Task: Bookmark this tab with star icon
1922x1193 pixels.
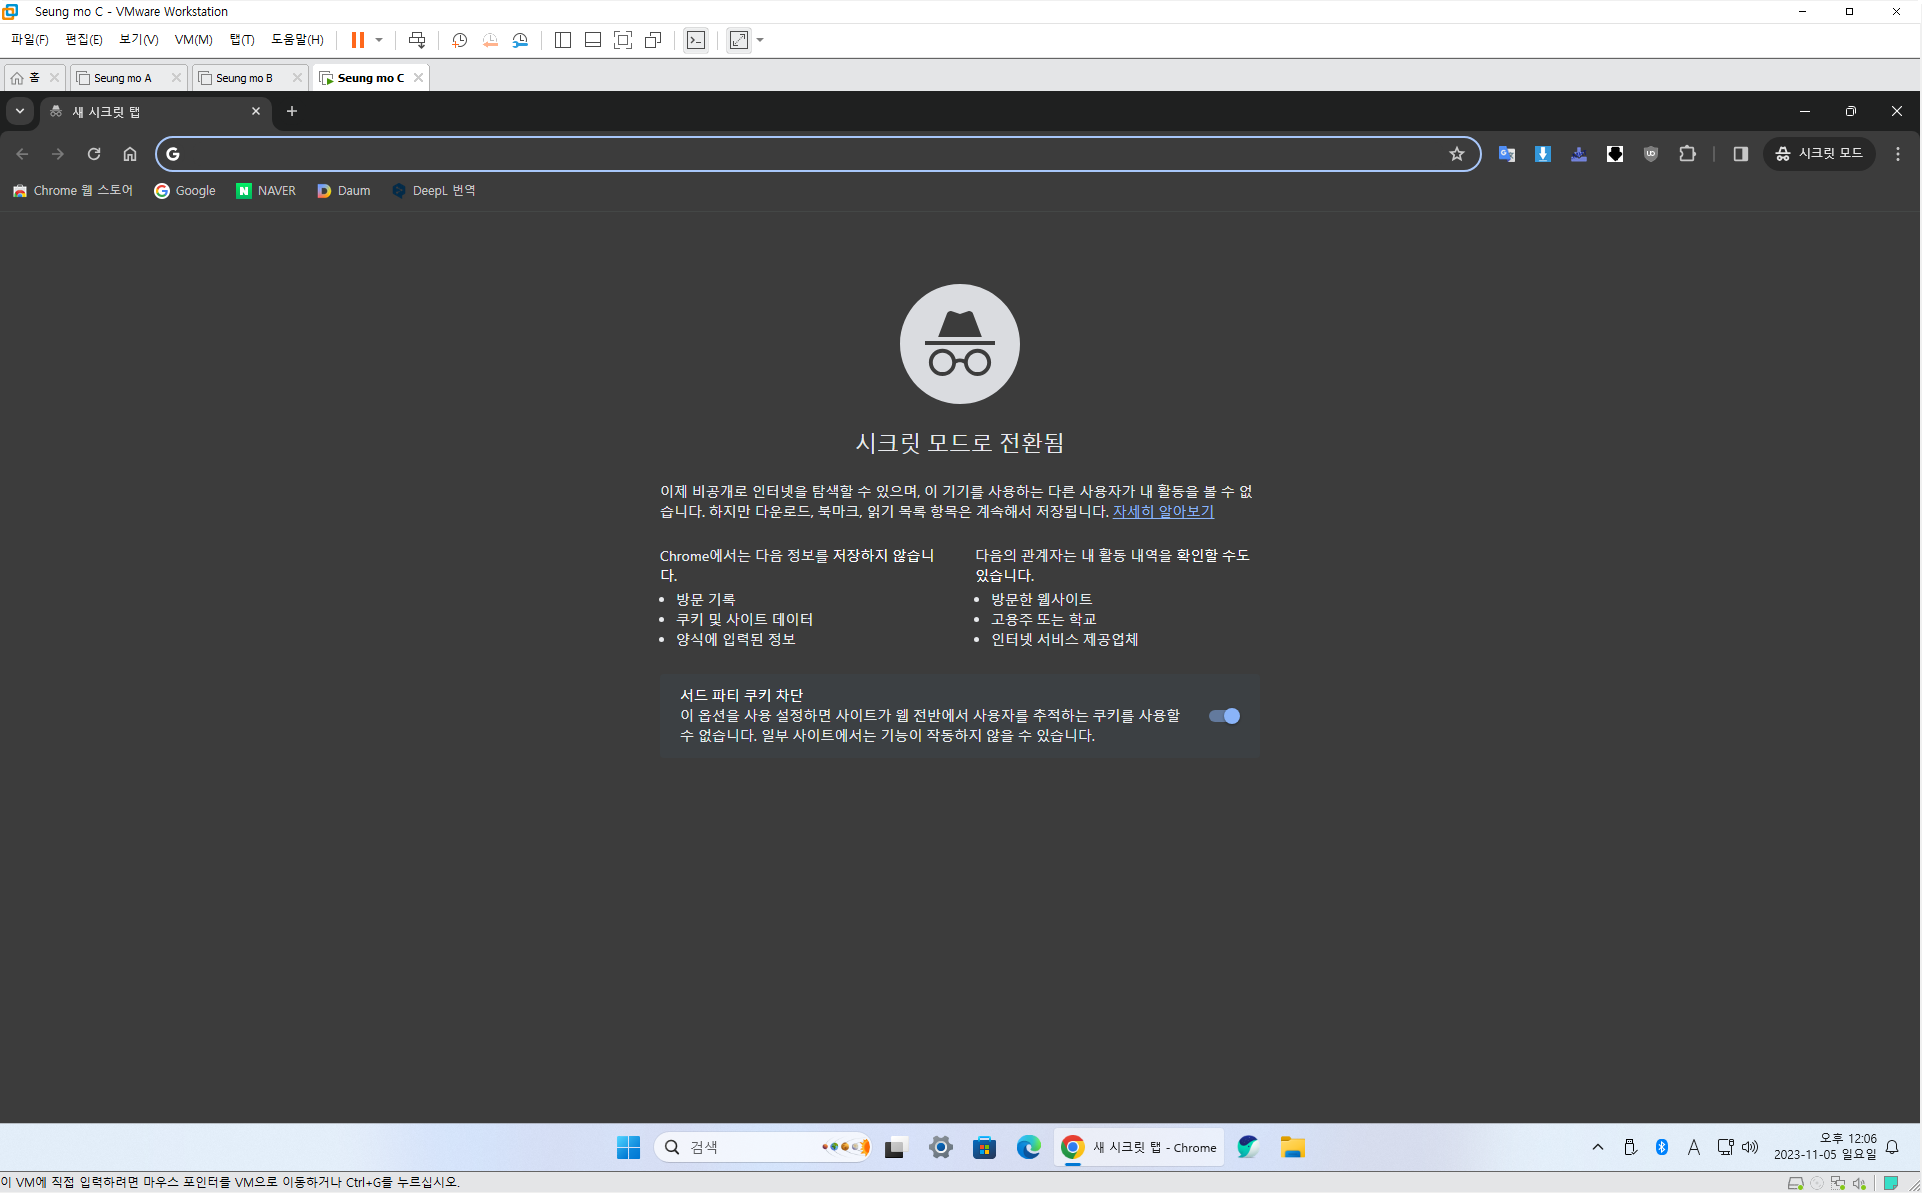Action: pos(1456,154)
